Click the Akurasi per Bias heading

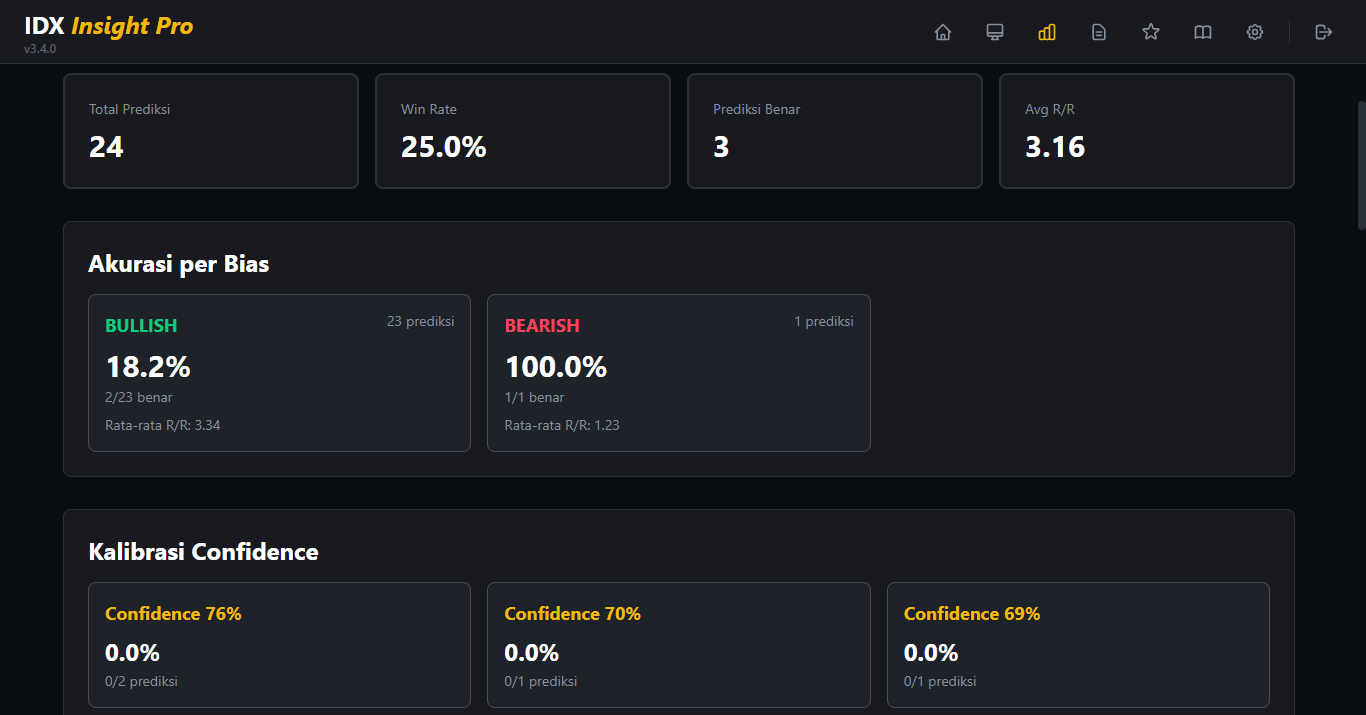179,264
